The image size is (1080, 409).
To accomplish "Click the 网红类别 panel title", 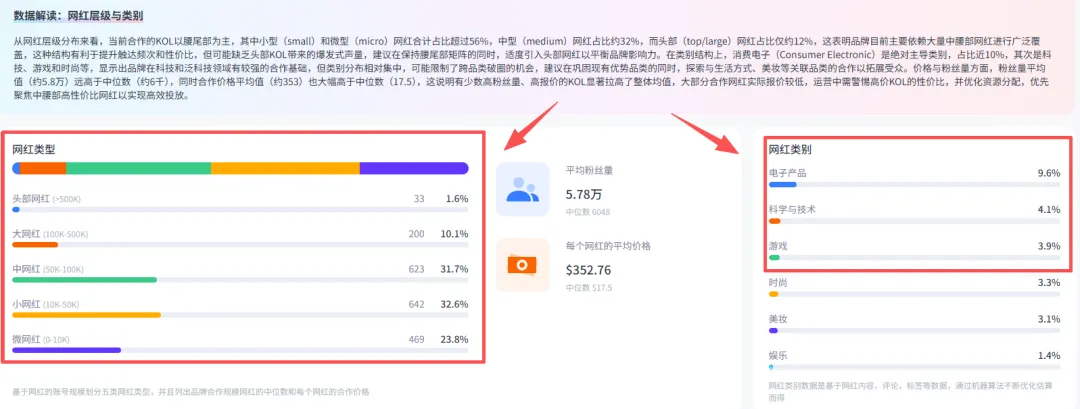I will tap(790, 149).
